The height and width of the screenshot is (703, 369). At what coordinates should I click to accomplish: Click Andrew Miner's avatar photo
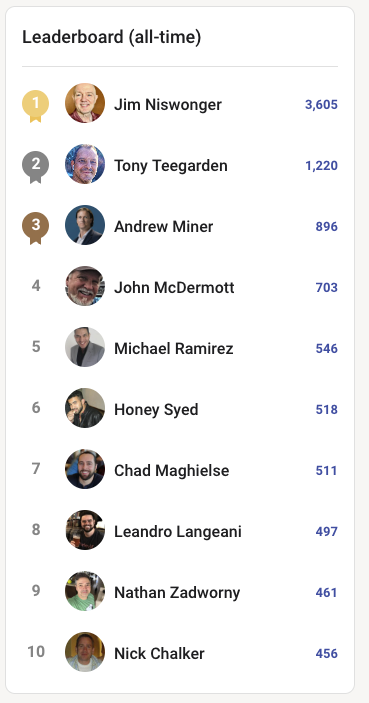click(85, 225)
